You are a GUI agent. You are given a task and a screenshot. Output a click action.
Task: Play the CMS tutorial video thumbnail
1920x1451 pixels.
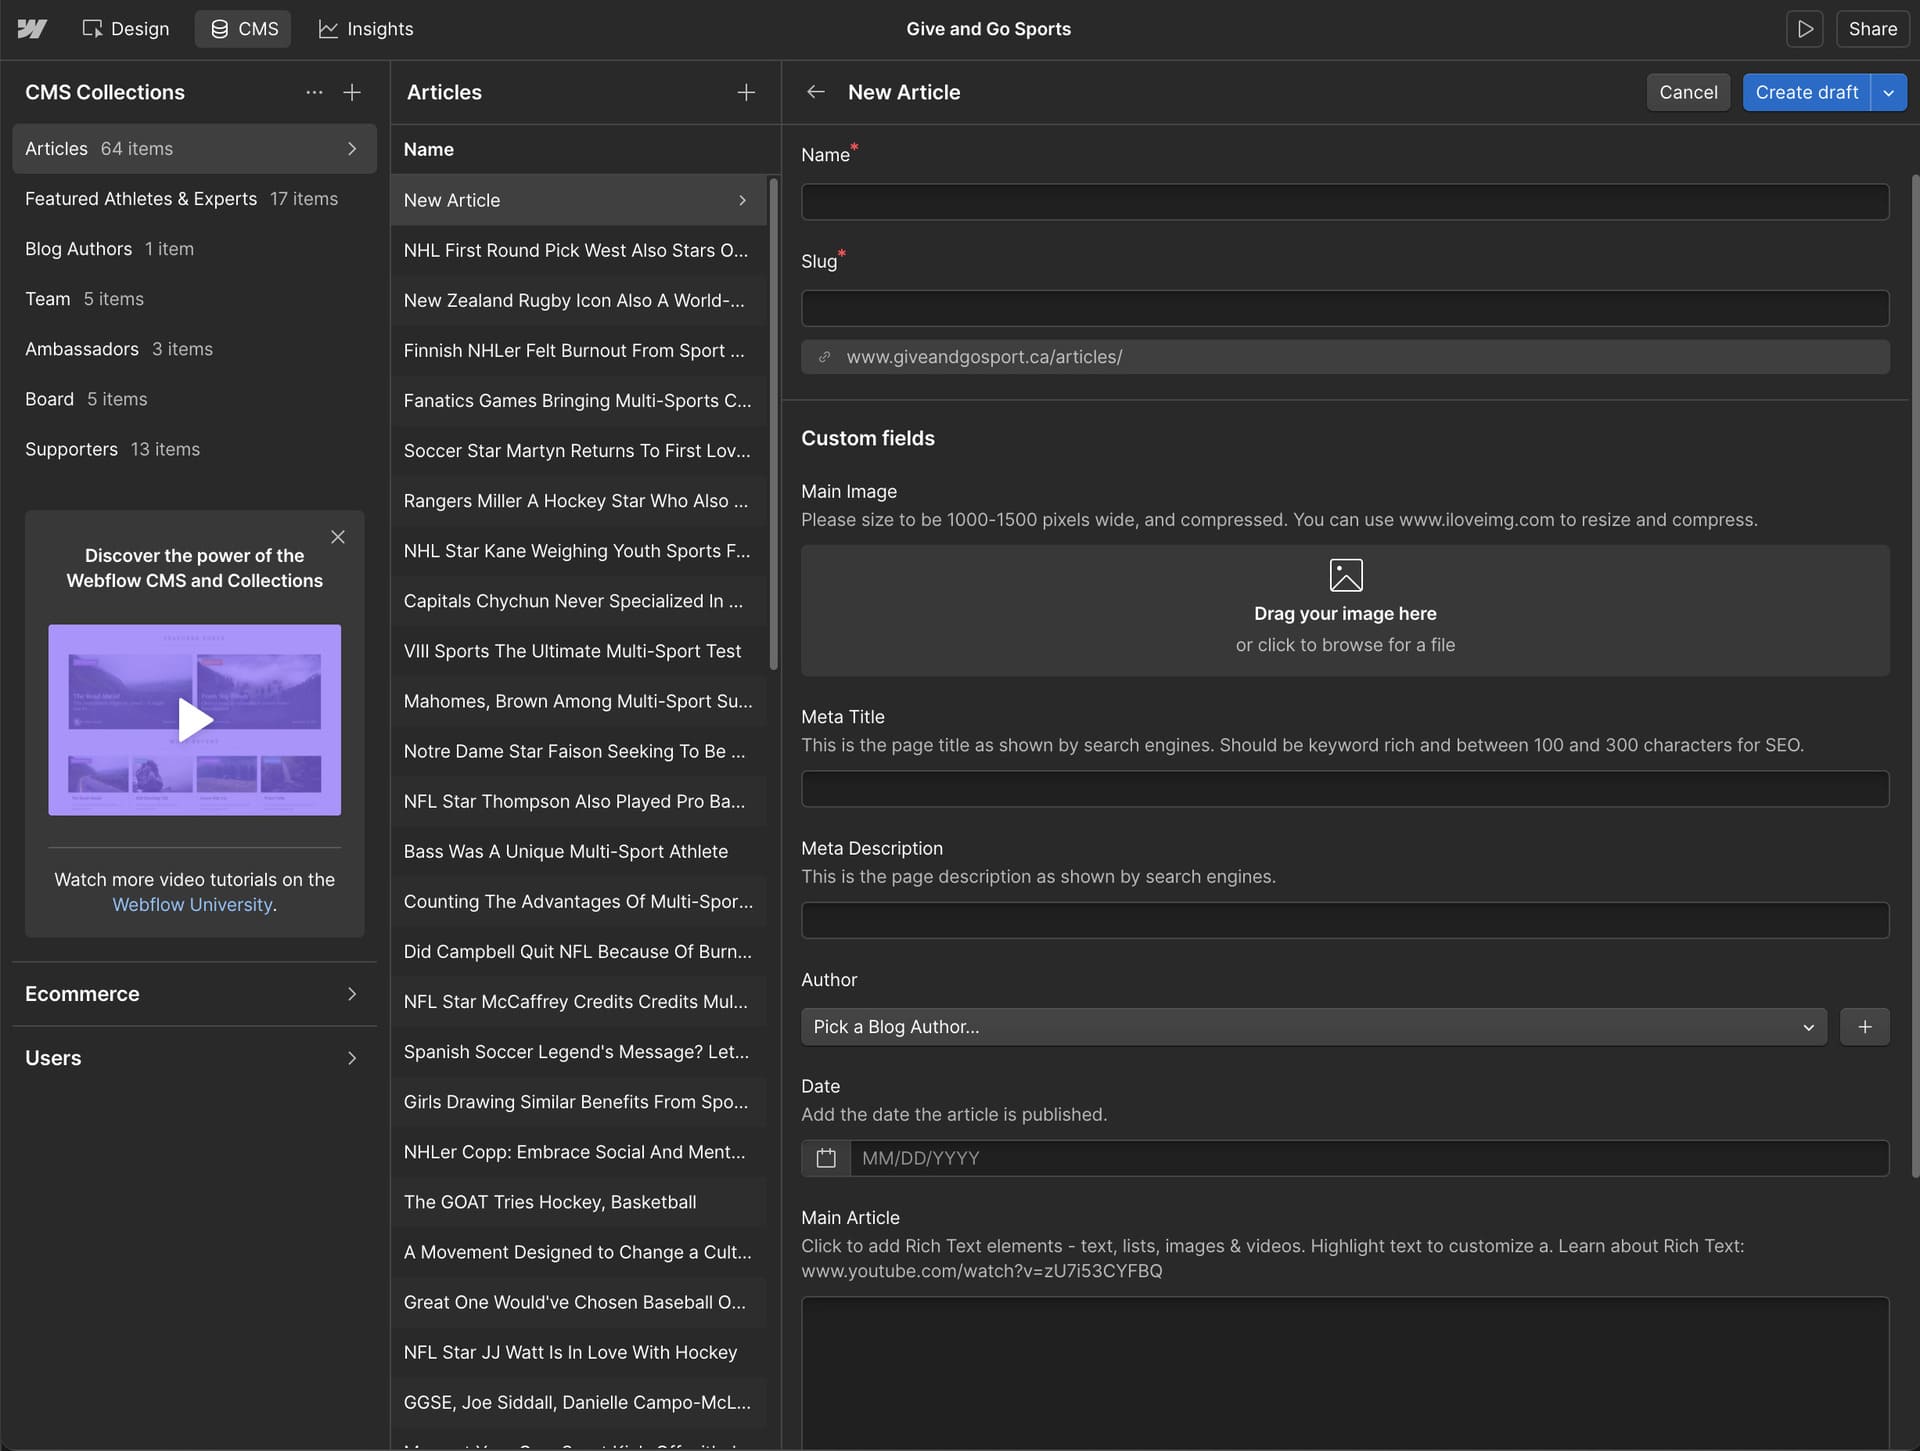[194, 719]
